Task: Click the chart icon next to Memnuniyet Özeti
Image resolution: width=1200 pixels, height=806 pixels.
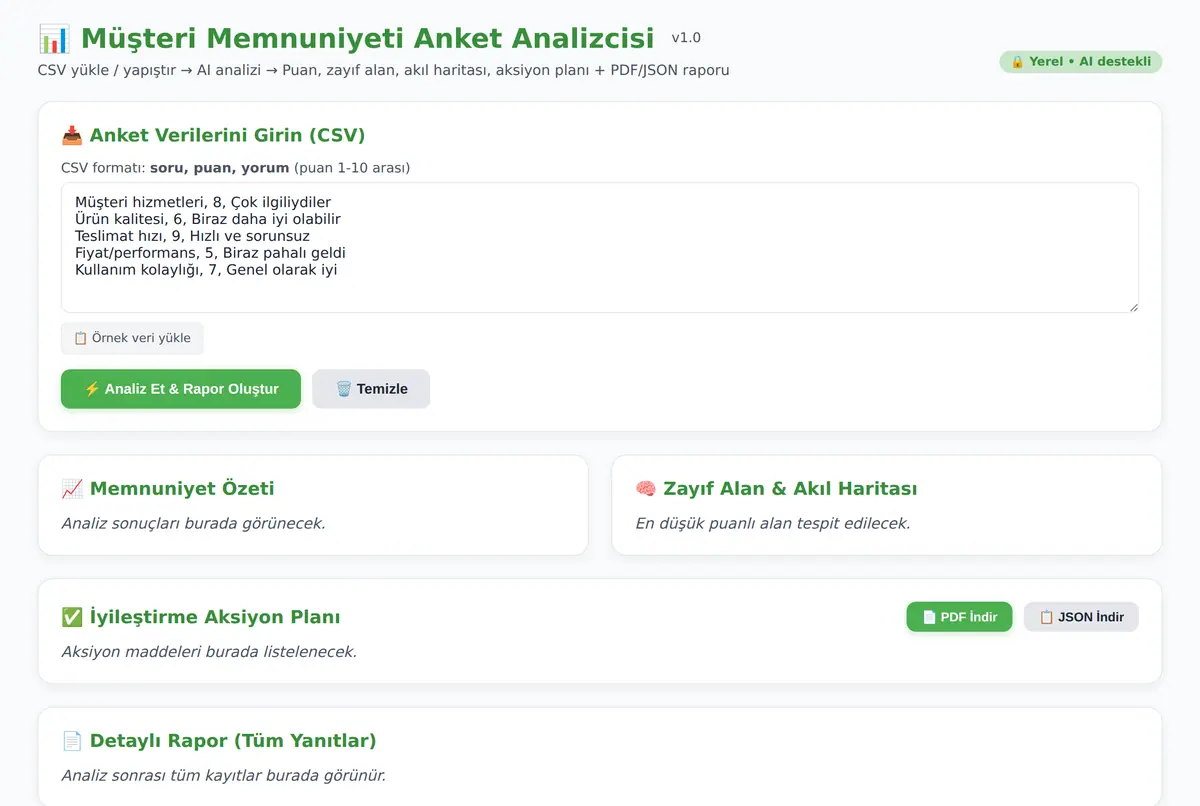Action: (x=72, y=488)
